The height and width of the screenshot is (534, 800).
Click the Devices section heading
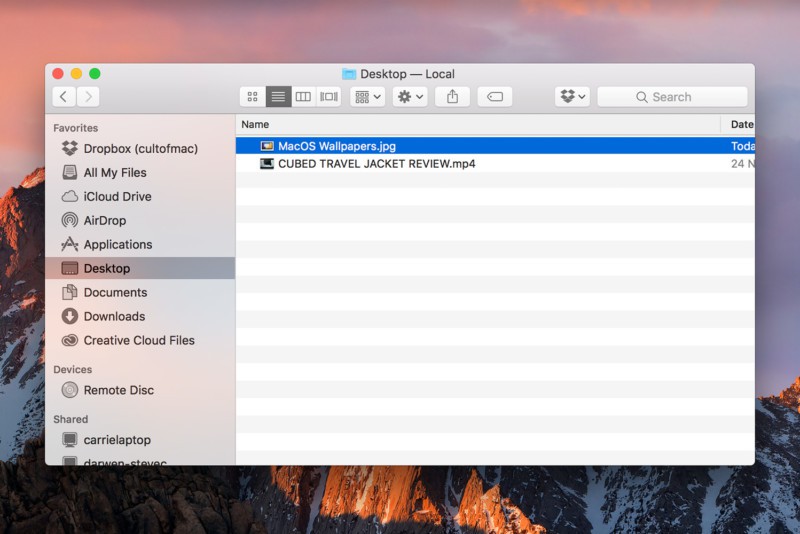pos(73,369)
